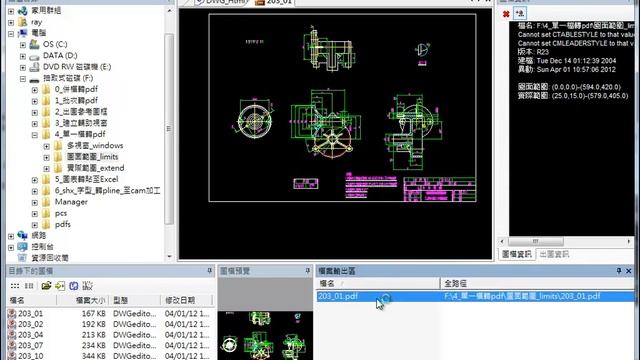Switch to details list view icon
Viewport: 640px width, 360px height.
(x=29, y=286)
